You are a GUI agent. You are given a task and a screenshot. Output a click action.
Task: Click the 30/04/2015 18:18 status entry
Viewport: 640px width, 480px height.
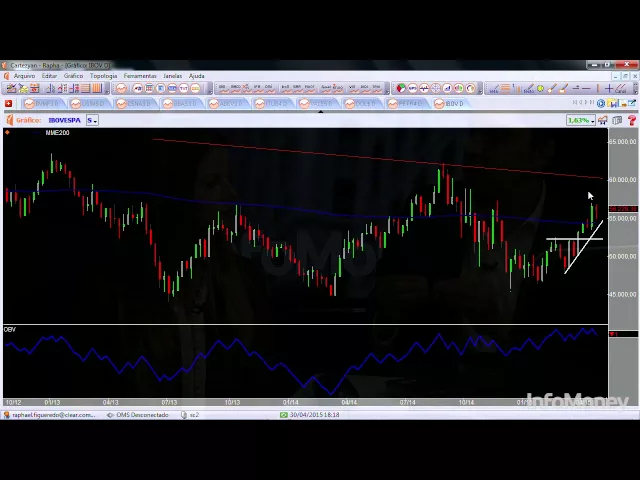(314, 415)
